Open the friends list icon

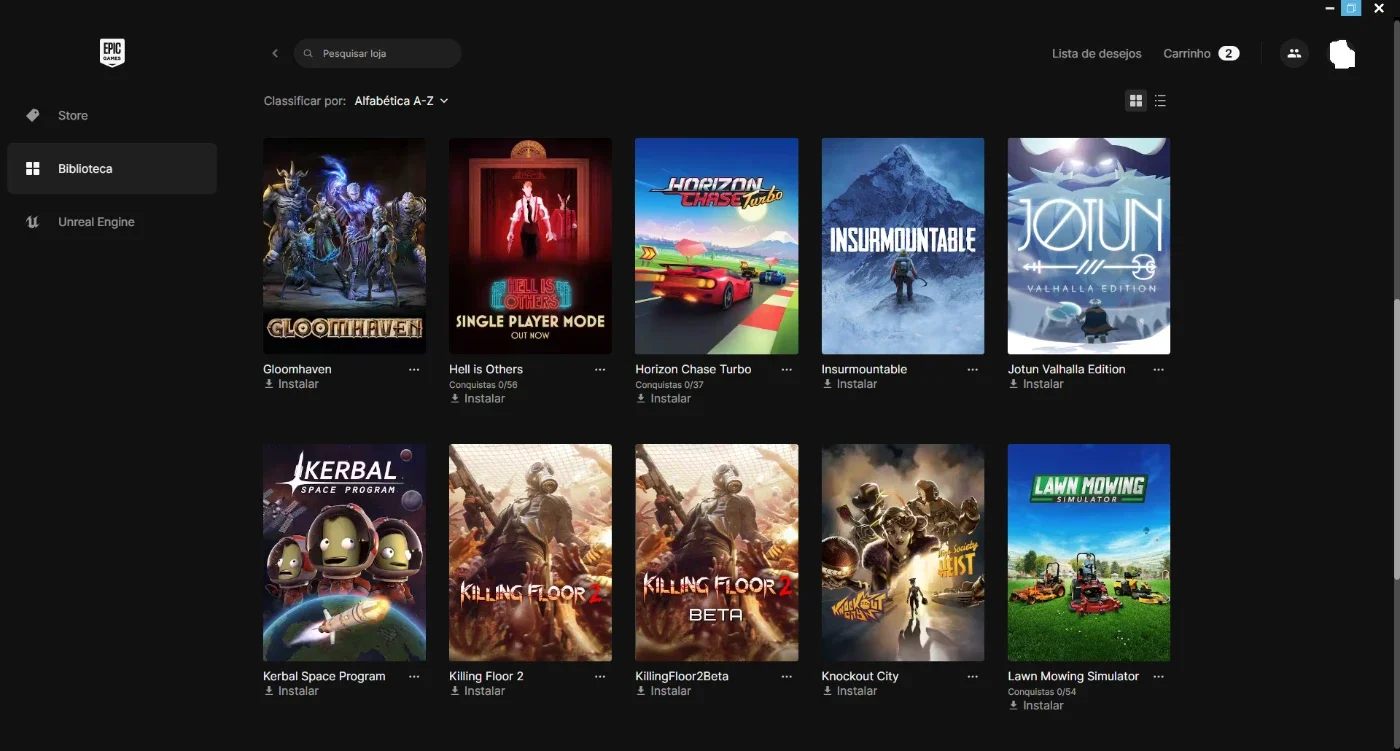pos(1294,53)
